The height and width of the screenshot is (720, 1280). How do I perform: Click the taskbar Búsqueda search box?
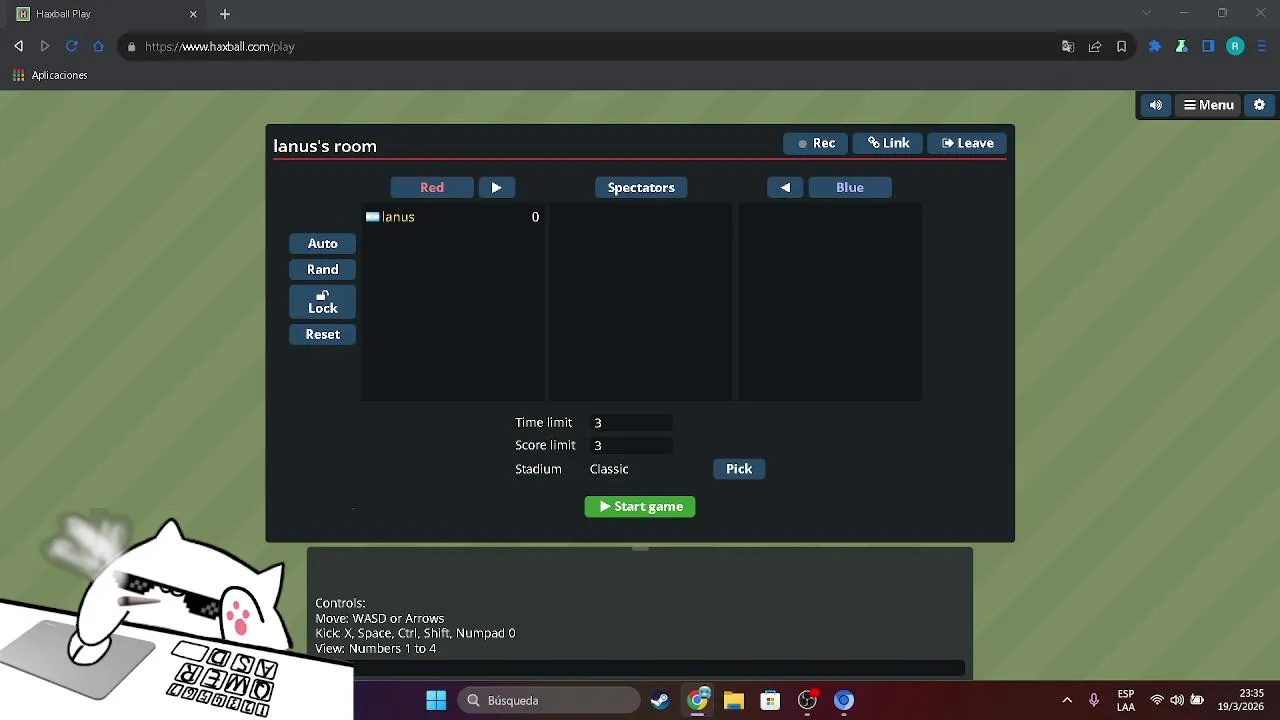pos(549,701)
